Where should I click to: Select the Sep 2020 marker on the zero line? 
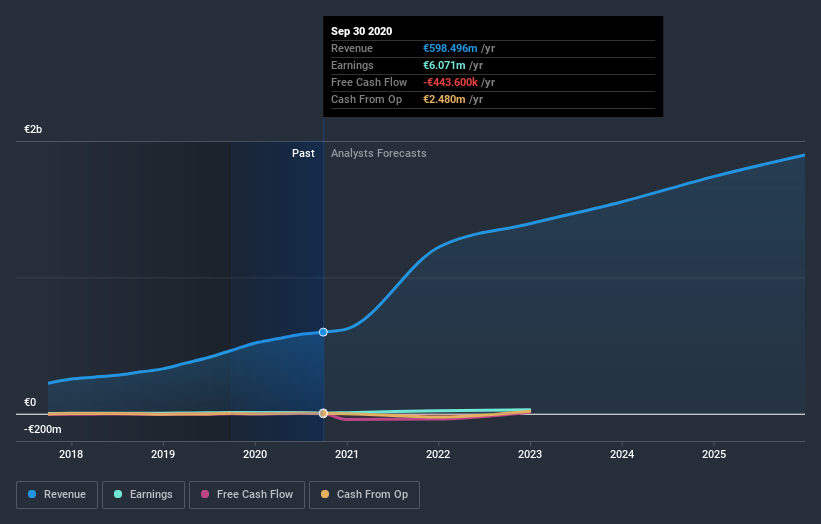pos(323,413)
